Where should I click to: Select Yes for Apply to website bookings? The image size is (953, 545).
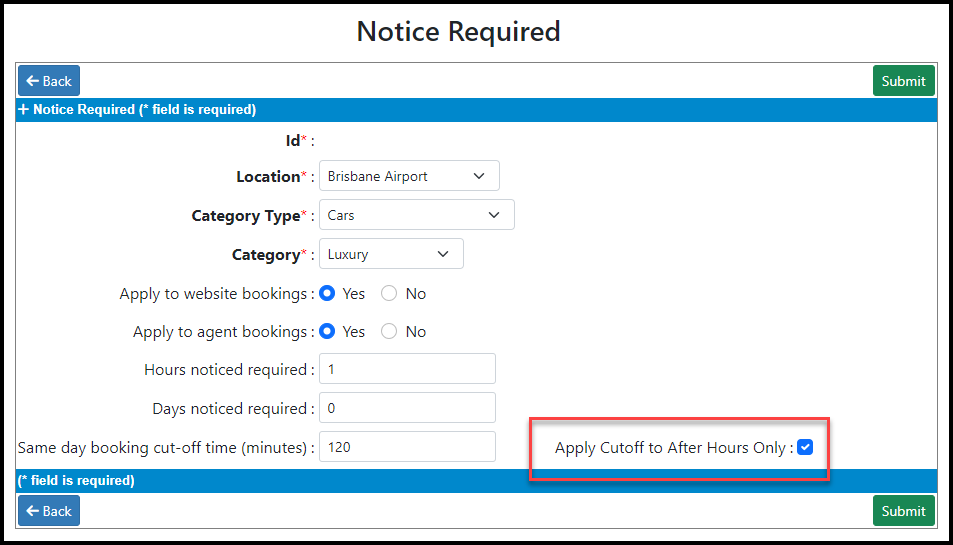(327, 293)
